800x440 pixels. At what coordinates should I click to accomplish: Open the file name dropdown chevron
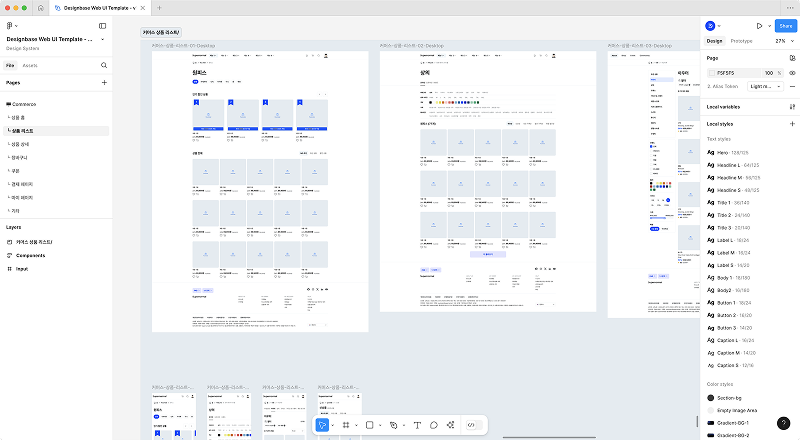[103, 39]
